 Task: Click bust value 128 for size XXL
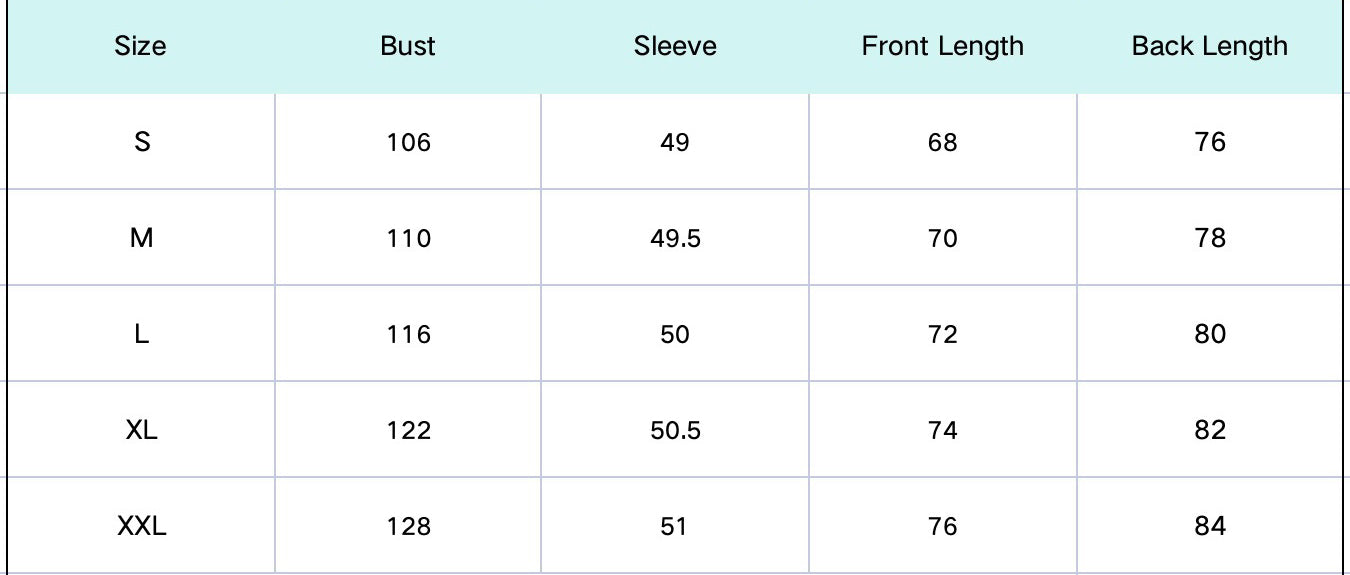[408, 527]
